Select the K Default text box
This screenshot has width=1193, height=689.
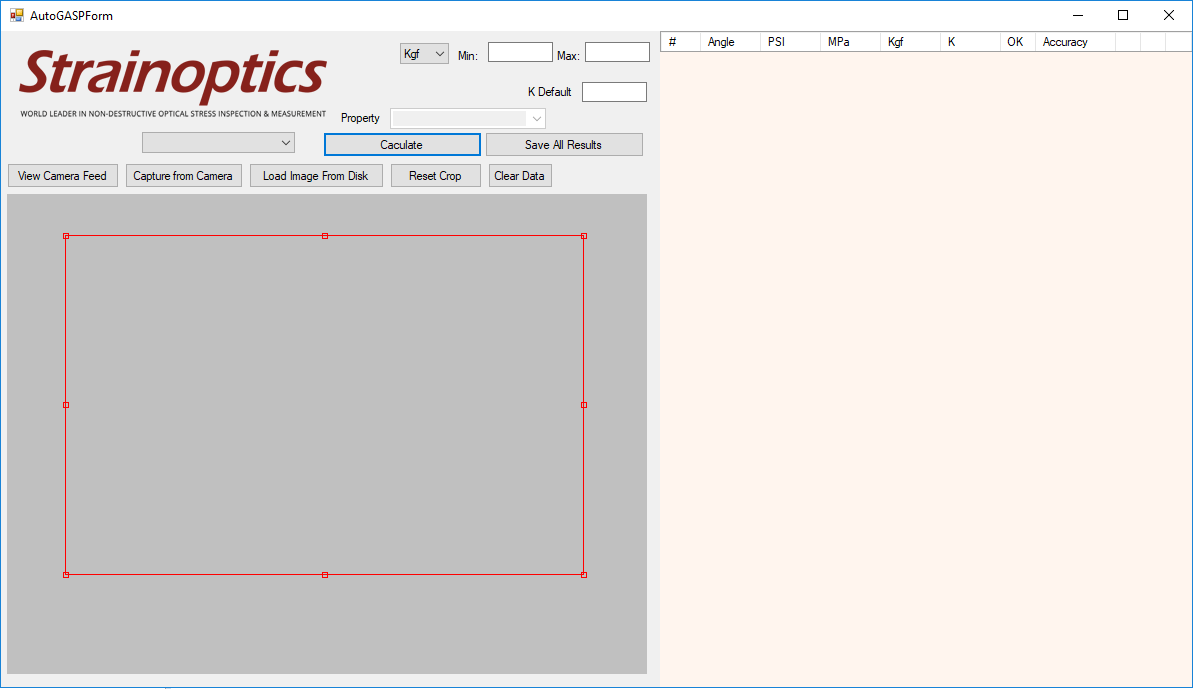pyautogui.click(x=614, y=92)
